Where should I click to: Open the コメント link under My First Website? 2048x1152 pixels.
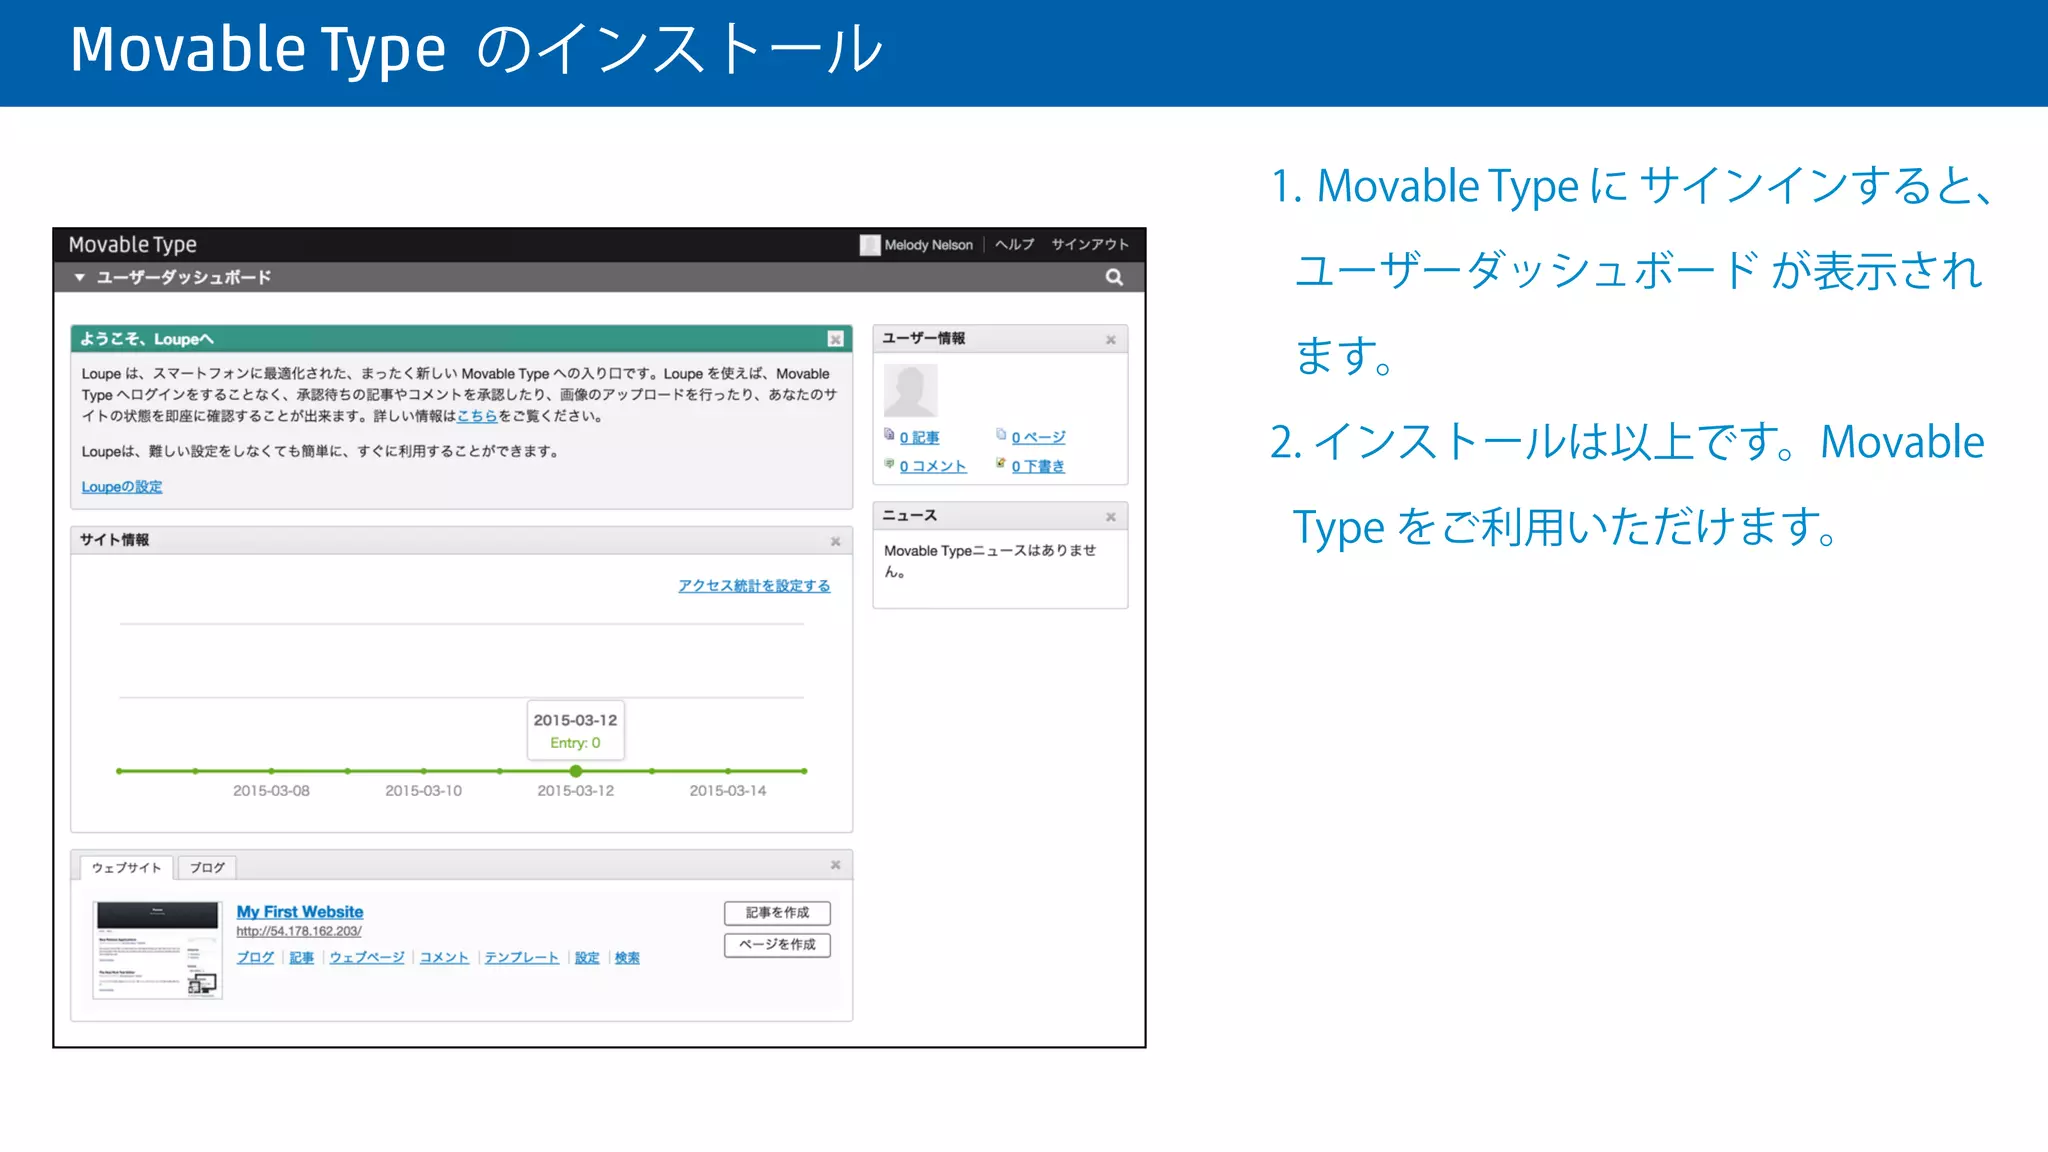point(444,958)
